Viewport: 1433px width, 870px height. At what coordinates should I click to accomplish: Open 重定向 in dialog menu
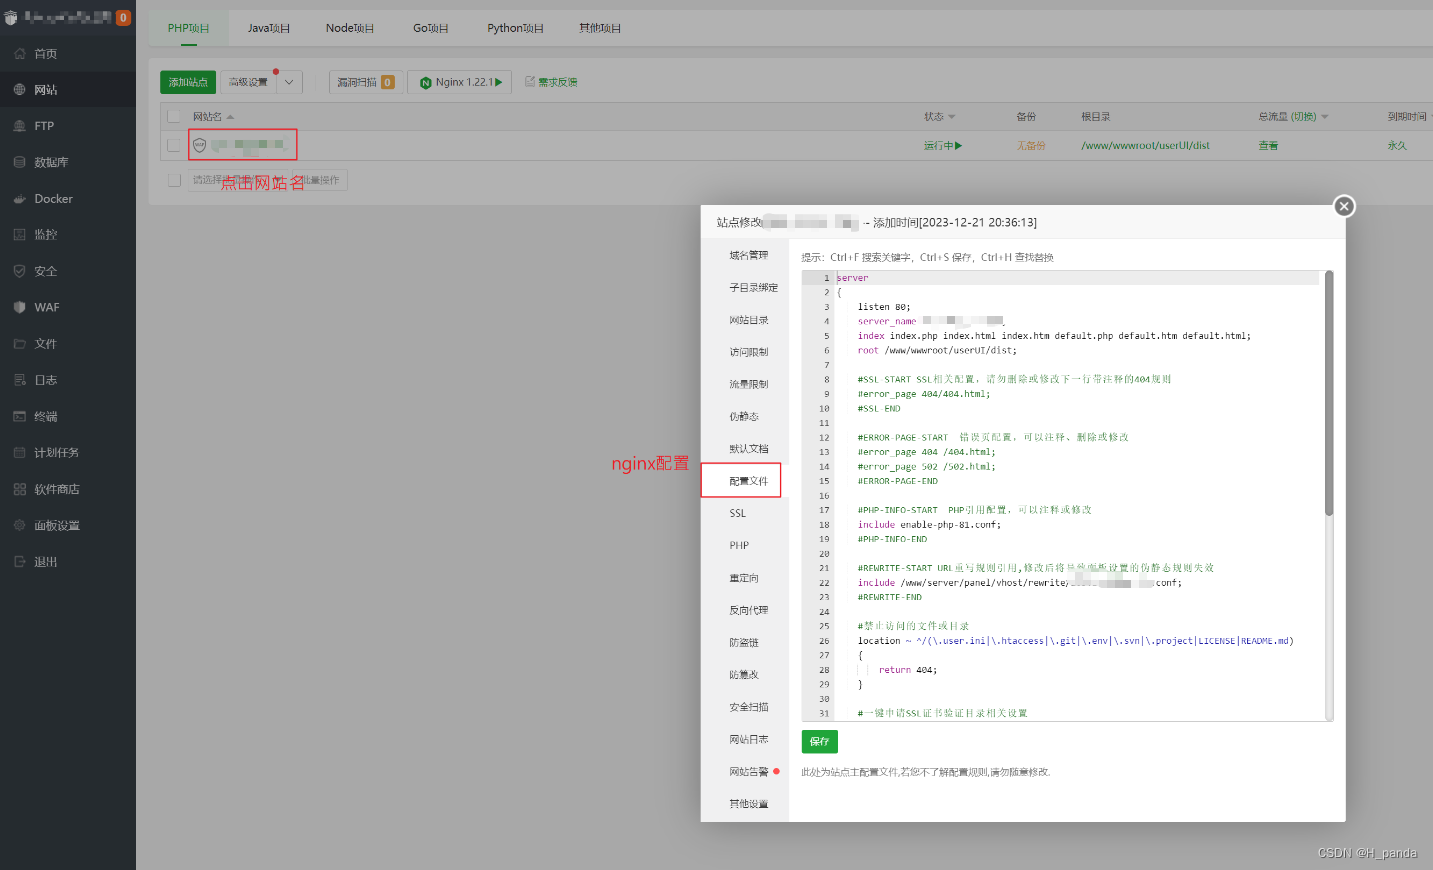[x=745, y=578]
